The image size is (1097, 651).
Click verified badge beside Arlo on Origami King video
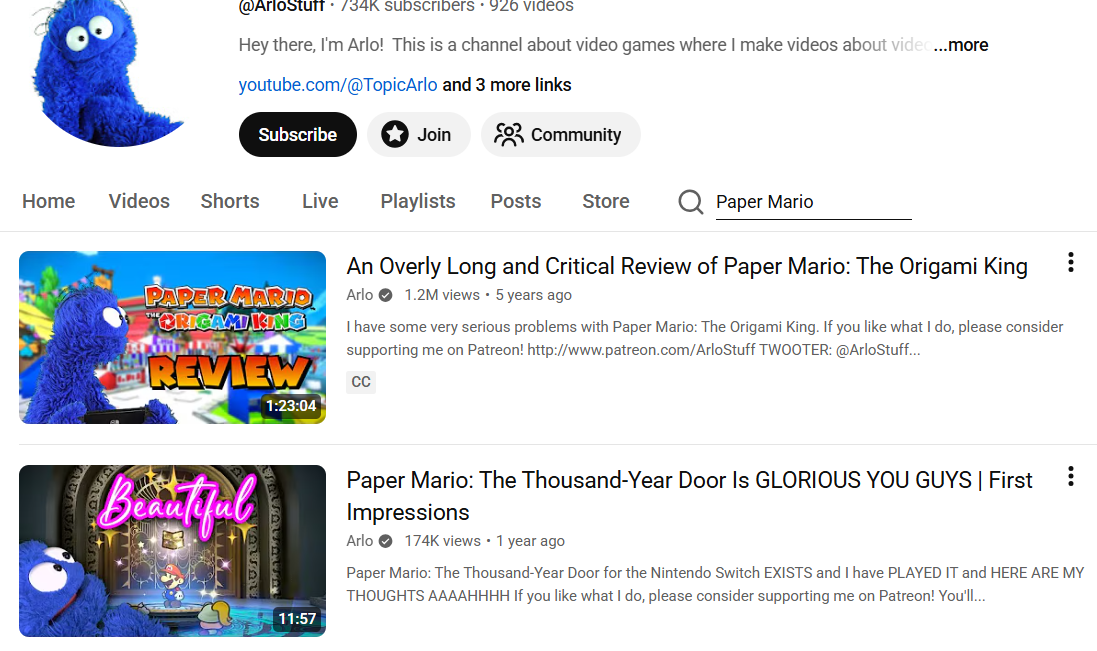tap(385, 295)
